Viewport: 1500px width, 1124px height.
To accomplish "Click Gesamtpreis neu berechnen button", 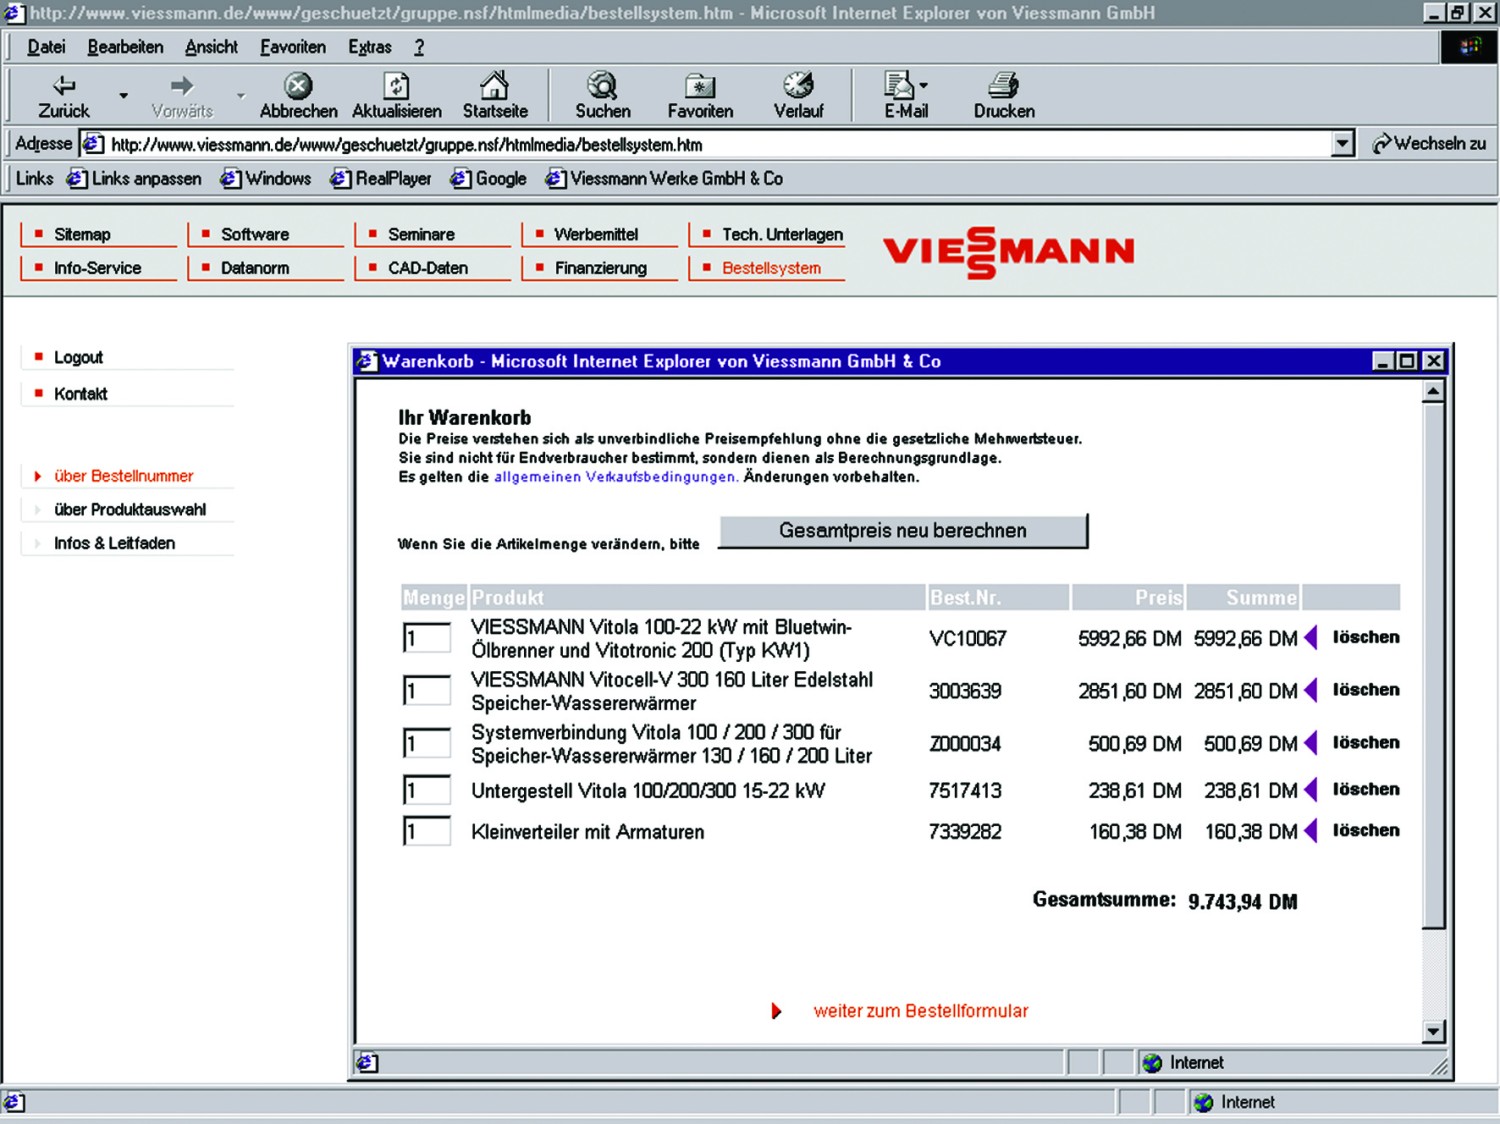I will coord(903,531).
